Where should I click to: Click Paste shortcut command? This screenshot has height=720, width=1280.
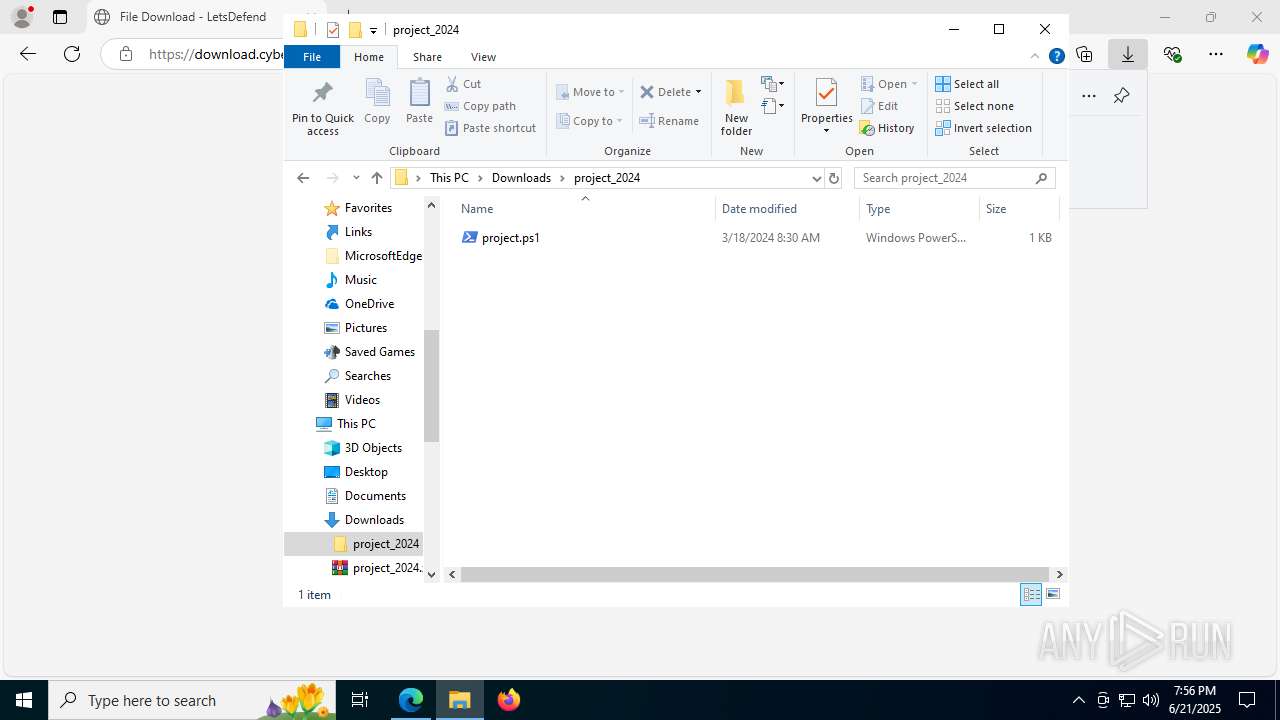pyautogui.click(x=490, y=128)
